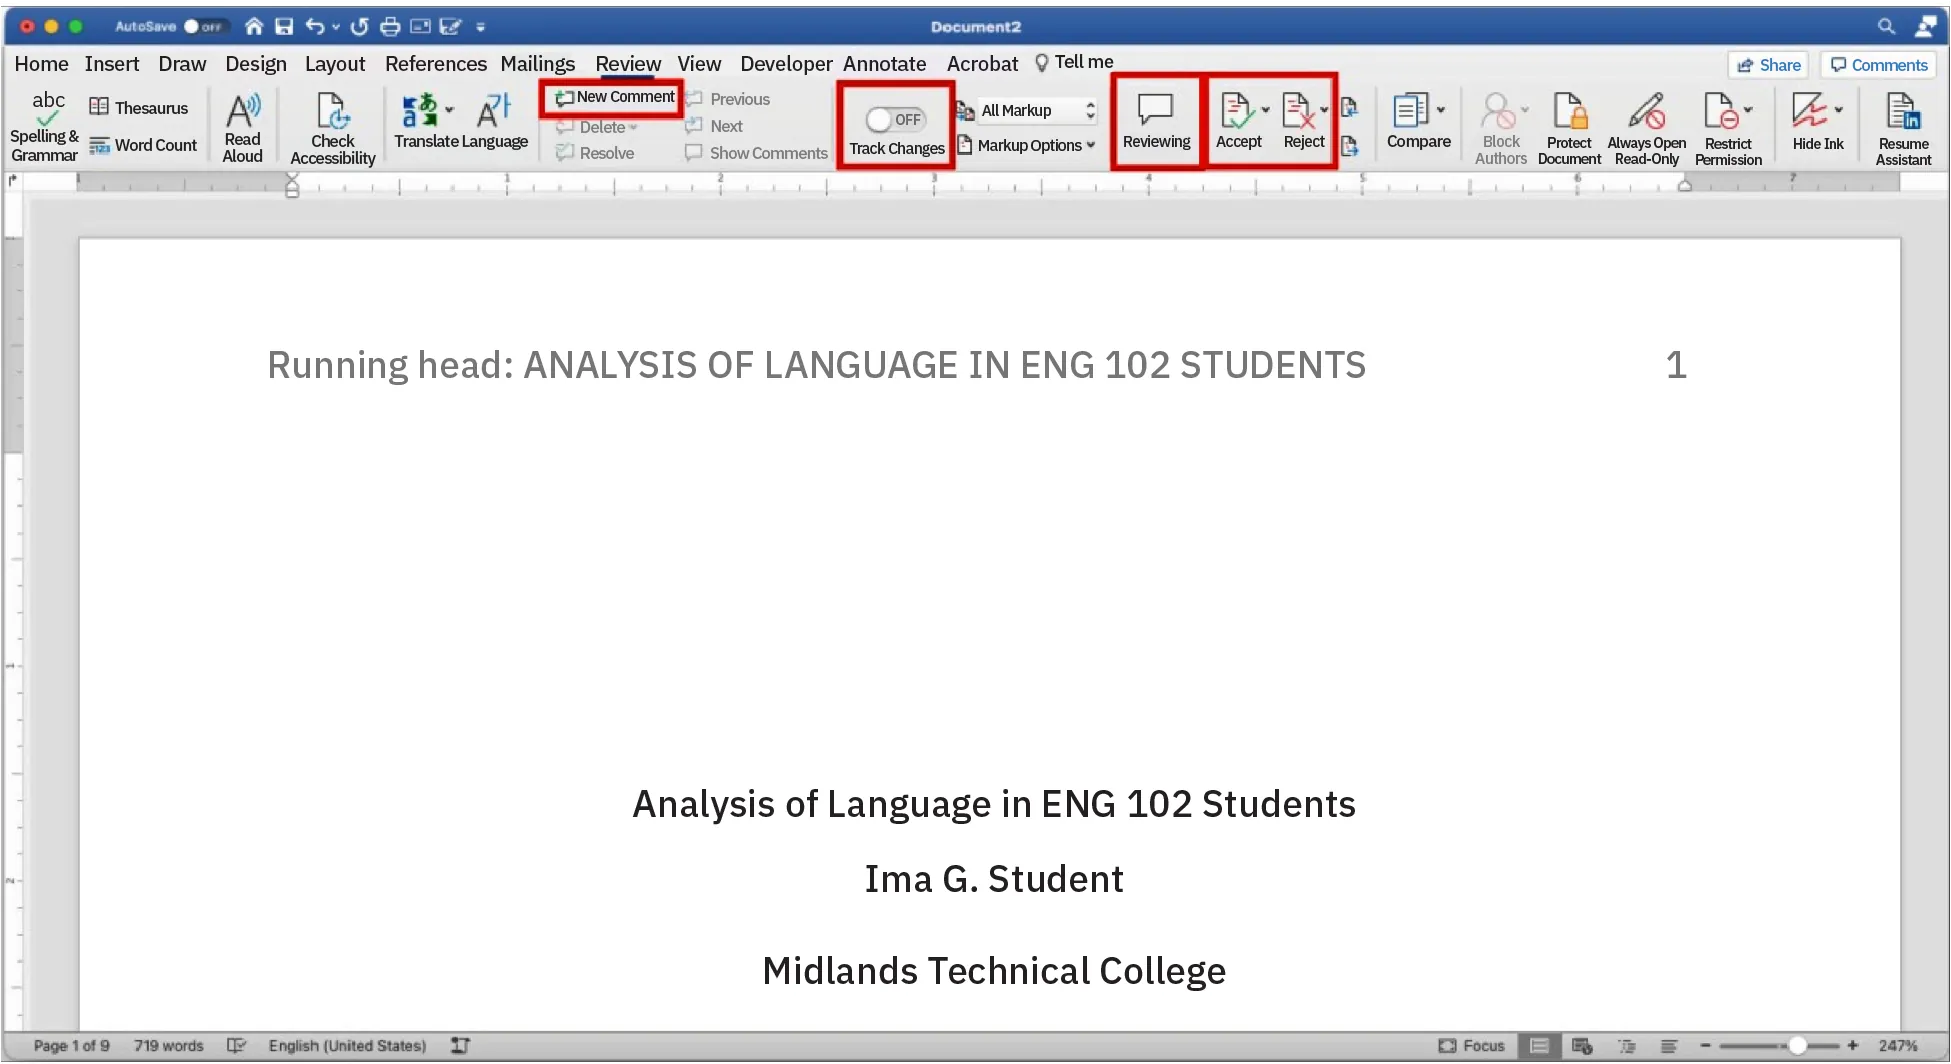Click the New Comment button
The height and width of the screenshot is (1064, 1951).
pyautogui.click(x=611, y=97)
